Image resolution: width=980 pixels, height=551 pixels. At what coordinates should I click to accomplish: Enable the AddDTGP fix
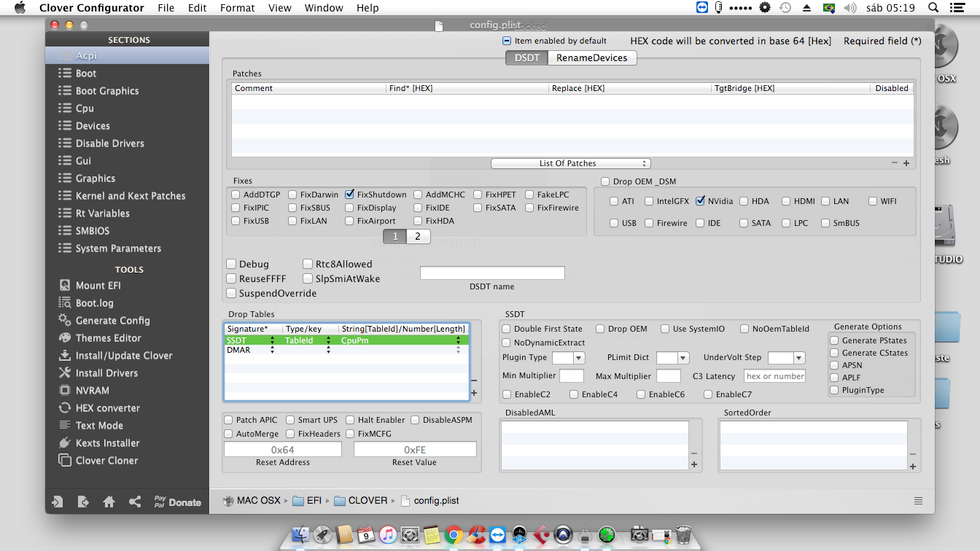tap(236, 195)
